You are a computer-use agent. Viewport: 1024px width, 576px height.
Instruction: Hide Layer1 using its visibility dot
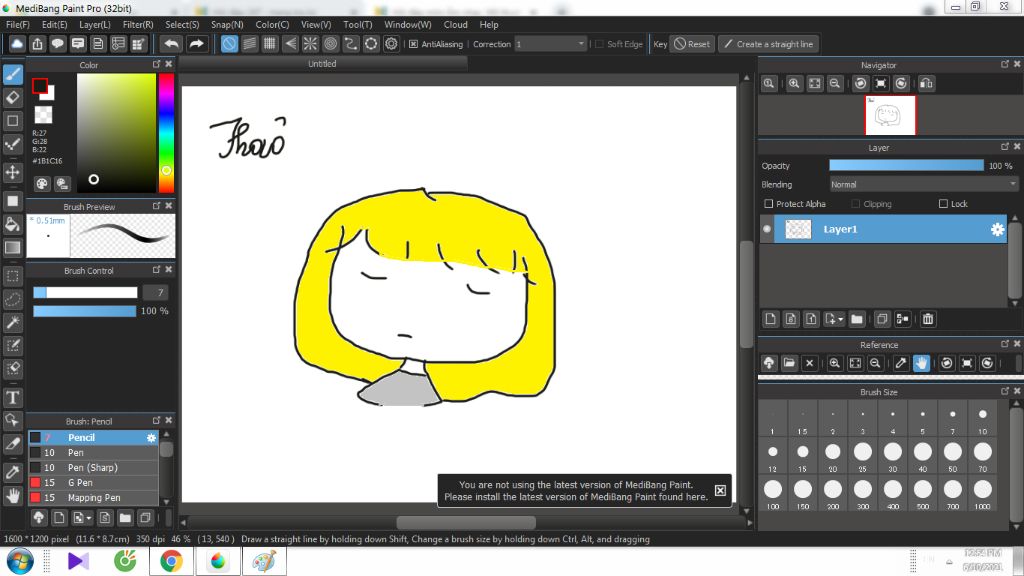tap(767, 229)
